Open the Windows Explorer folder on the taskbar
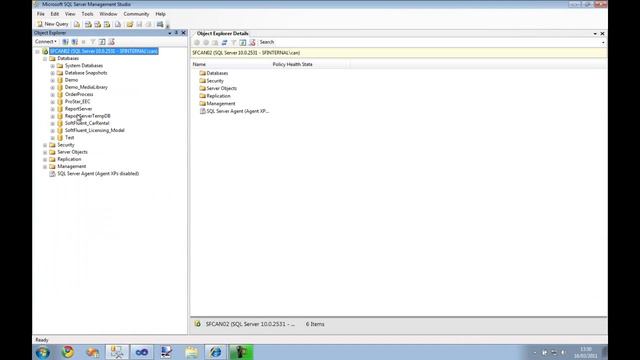The height and width of the screenshot is (360, 640). tap(192, 352)
